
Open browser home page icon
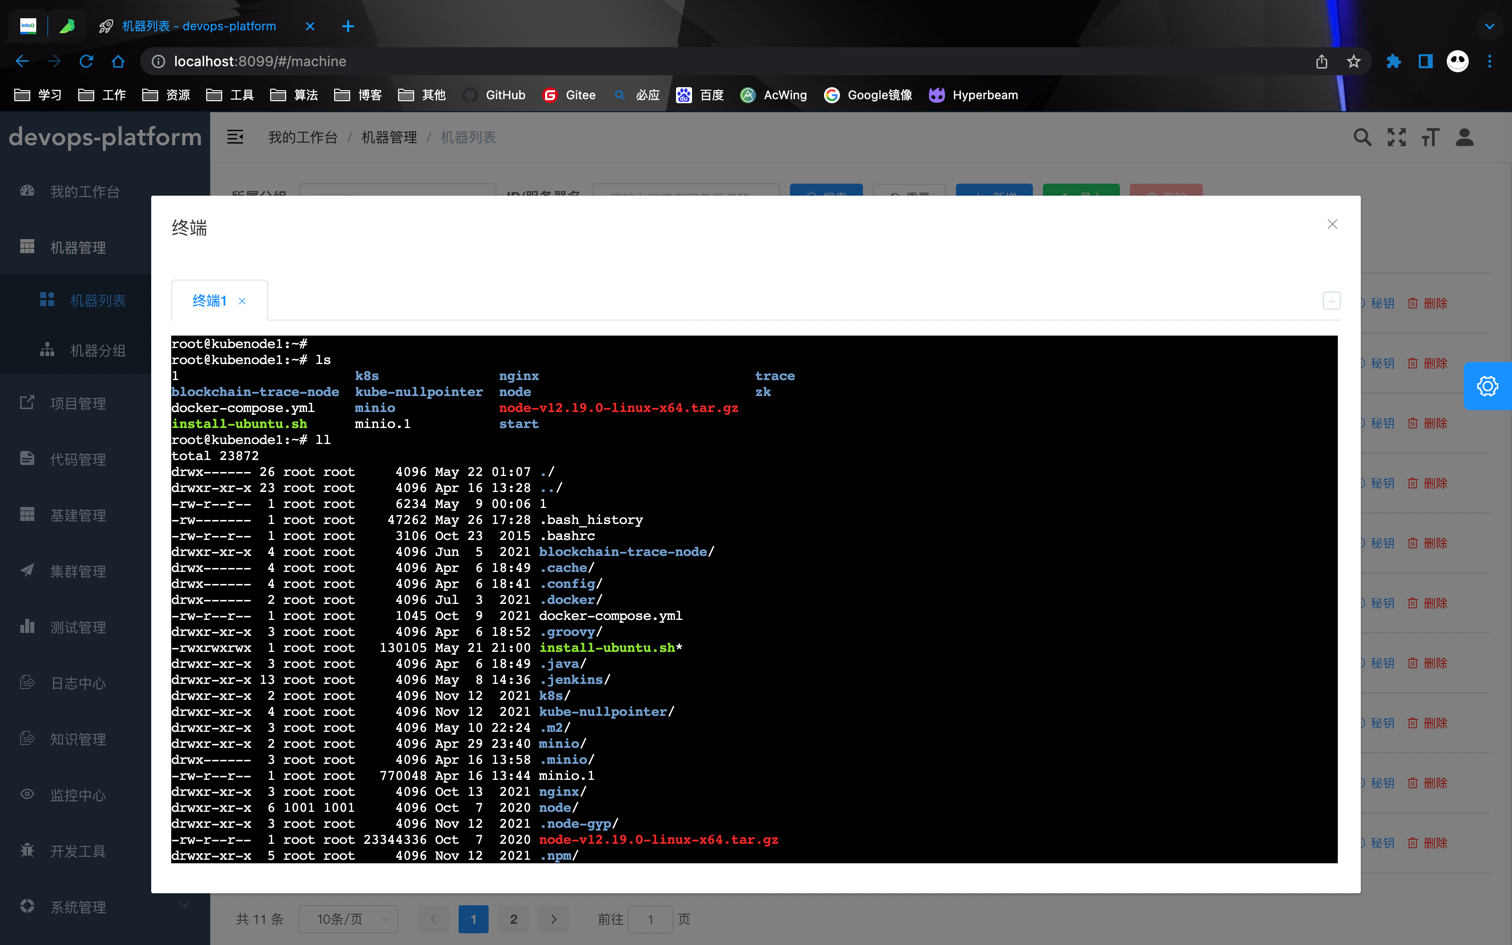118,61
